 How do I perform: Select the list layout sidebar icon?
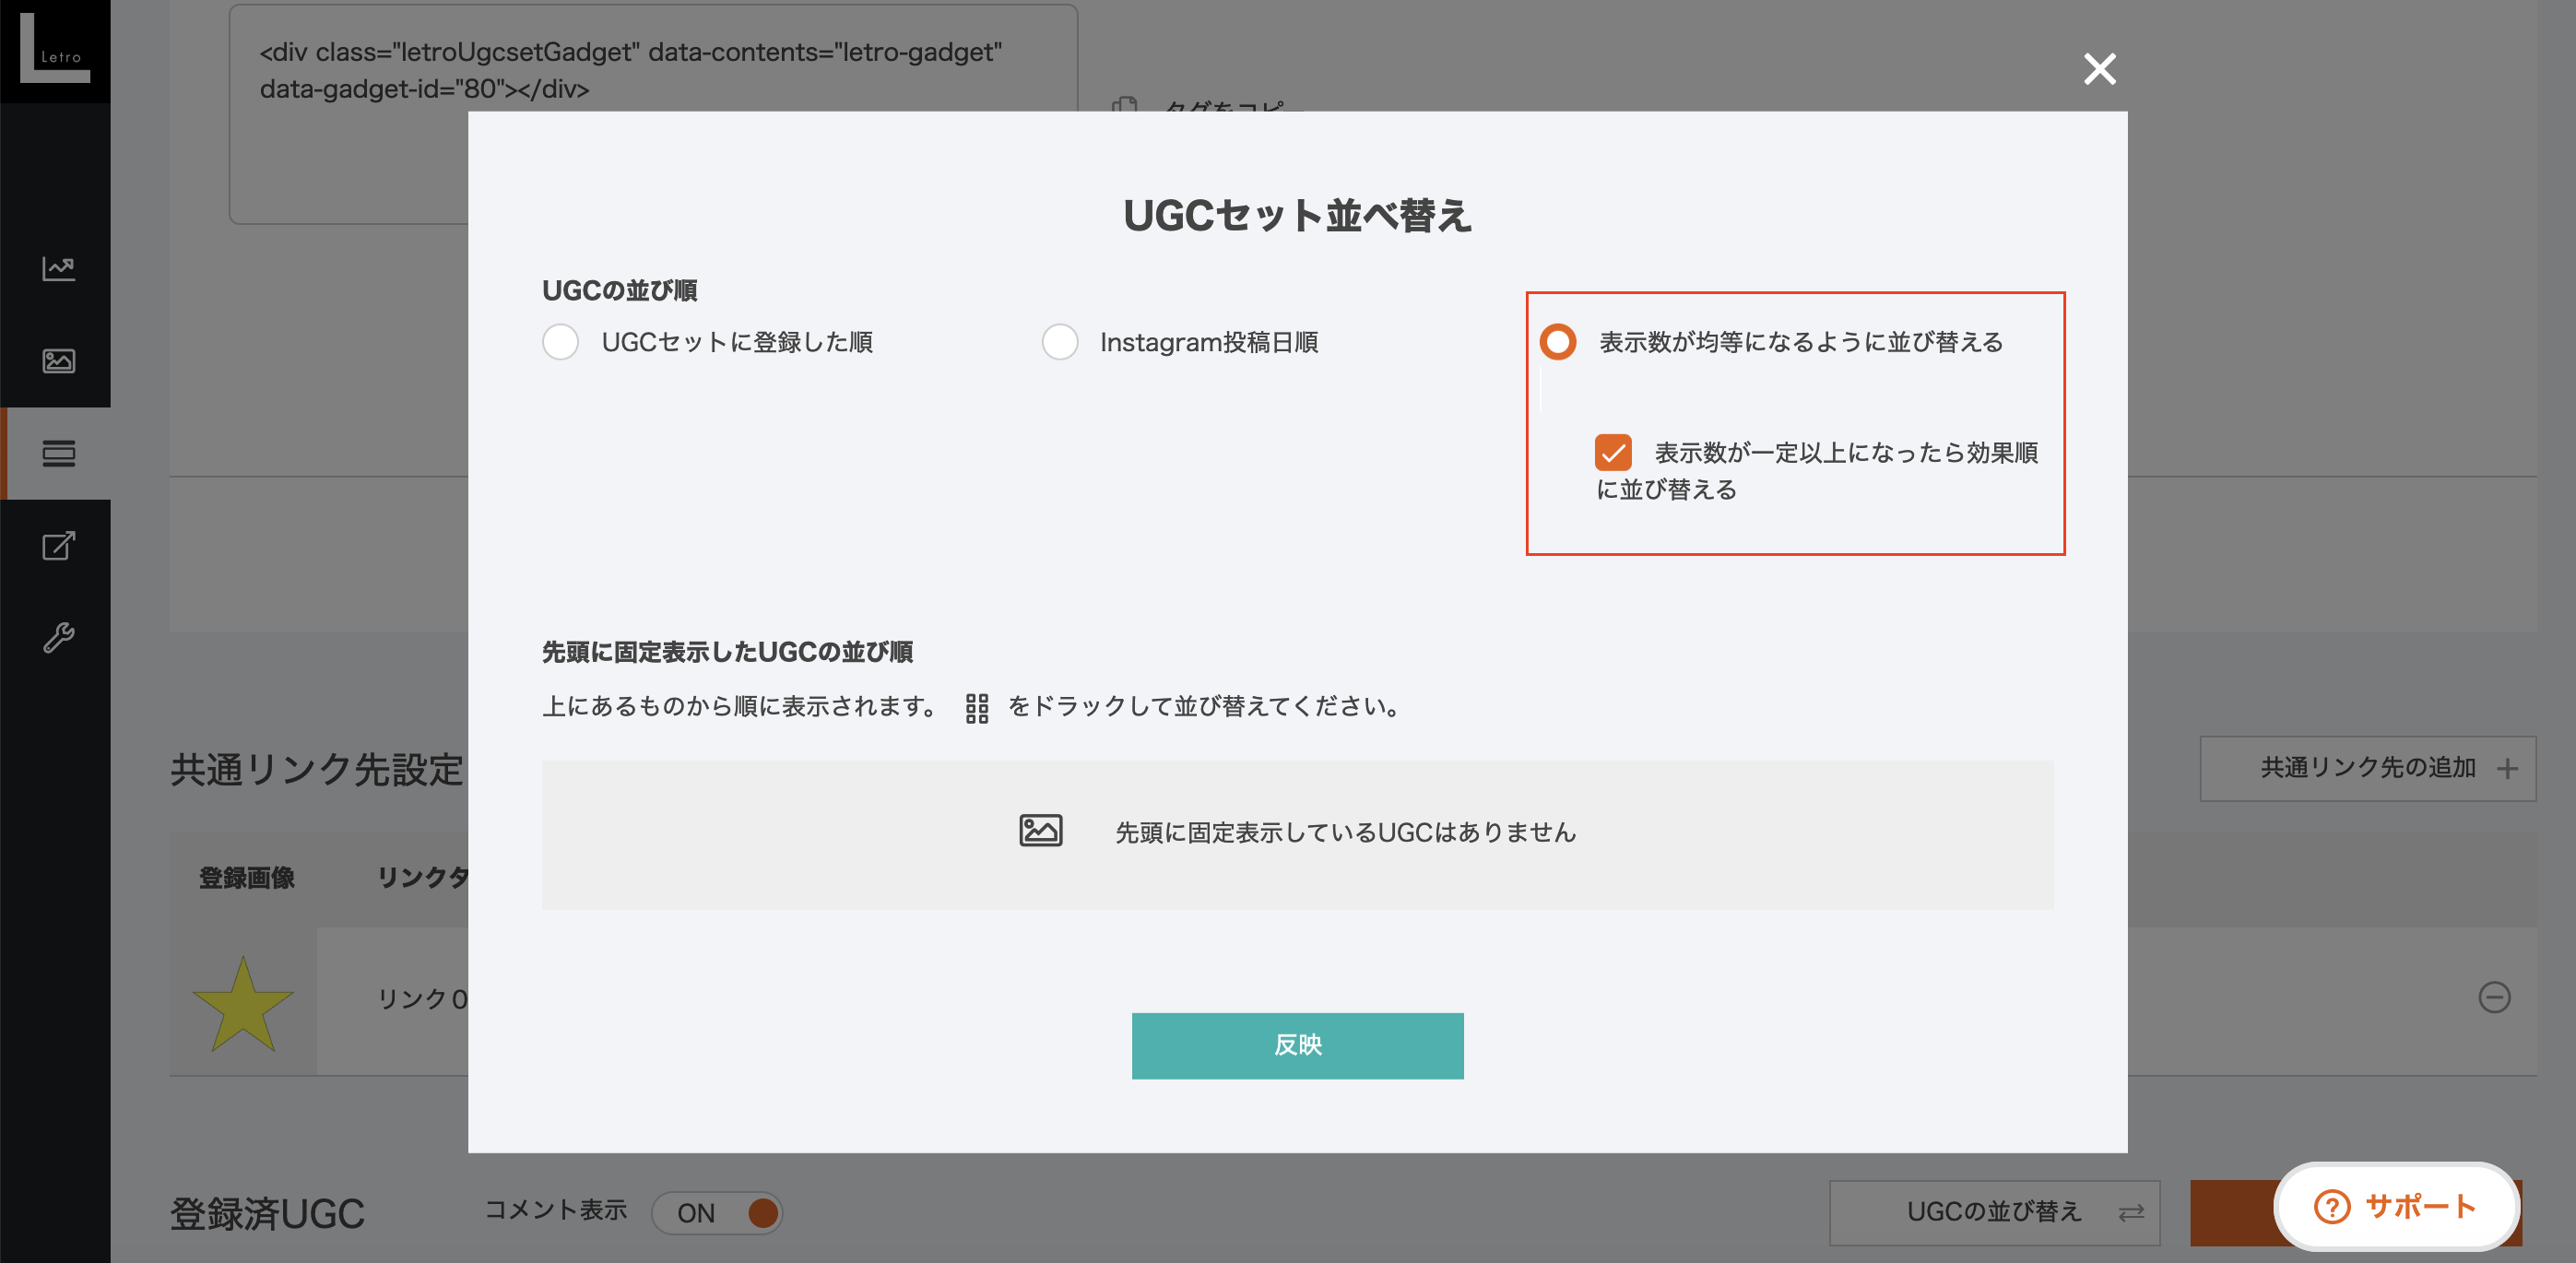[x=58, y=453]
